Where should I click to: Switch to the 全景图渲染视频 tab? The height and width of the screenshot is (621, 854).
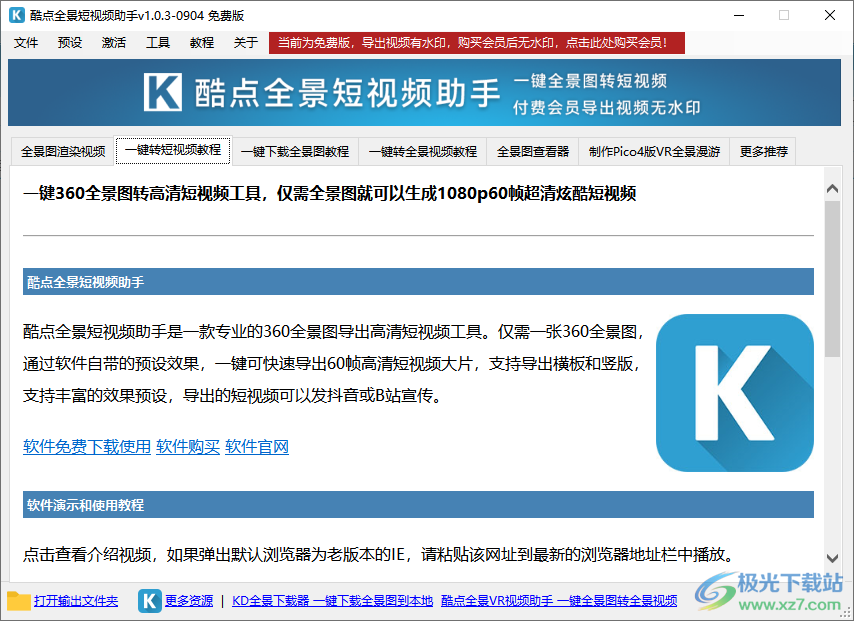pos(63,152)
